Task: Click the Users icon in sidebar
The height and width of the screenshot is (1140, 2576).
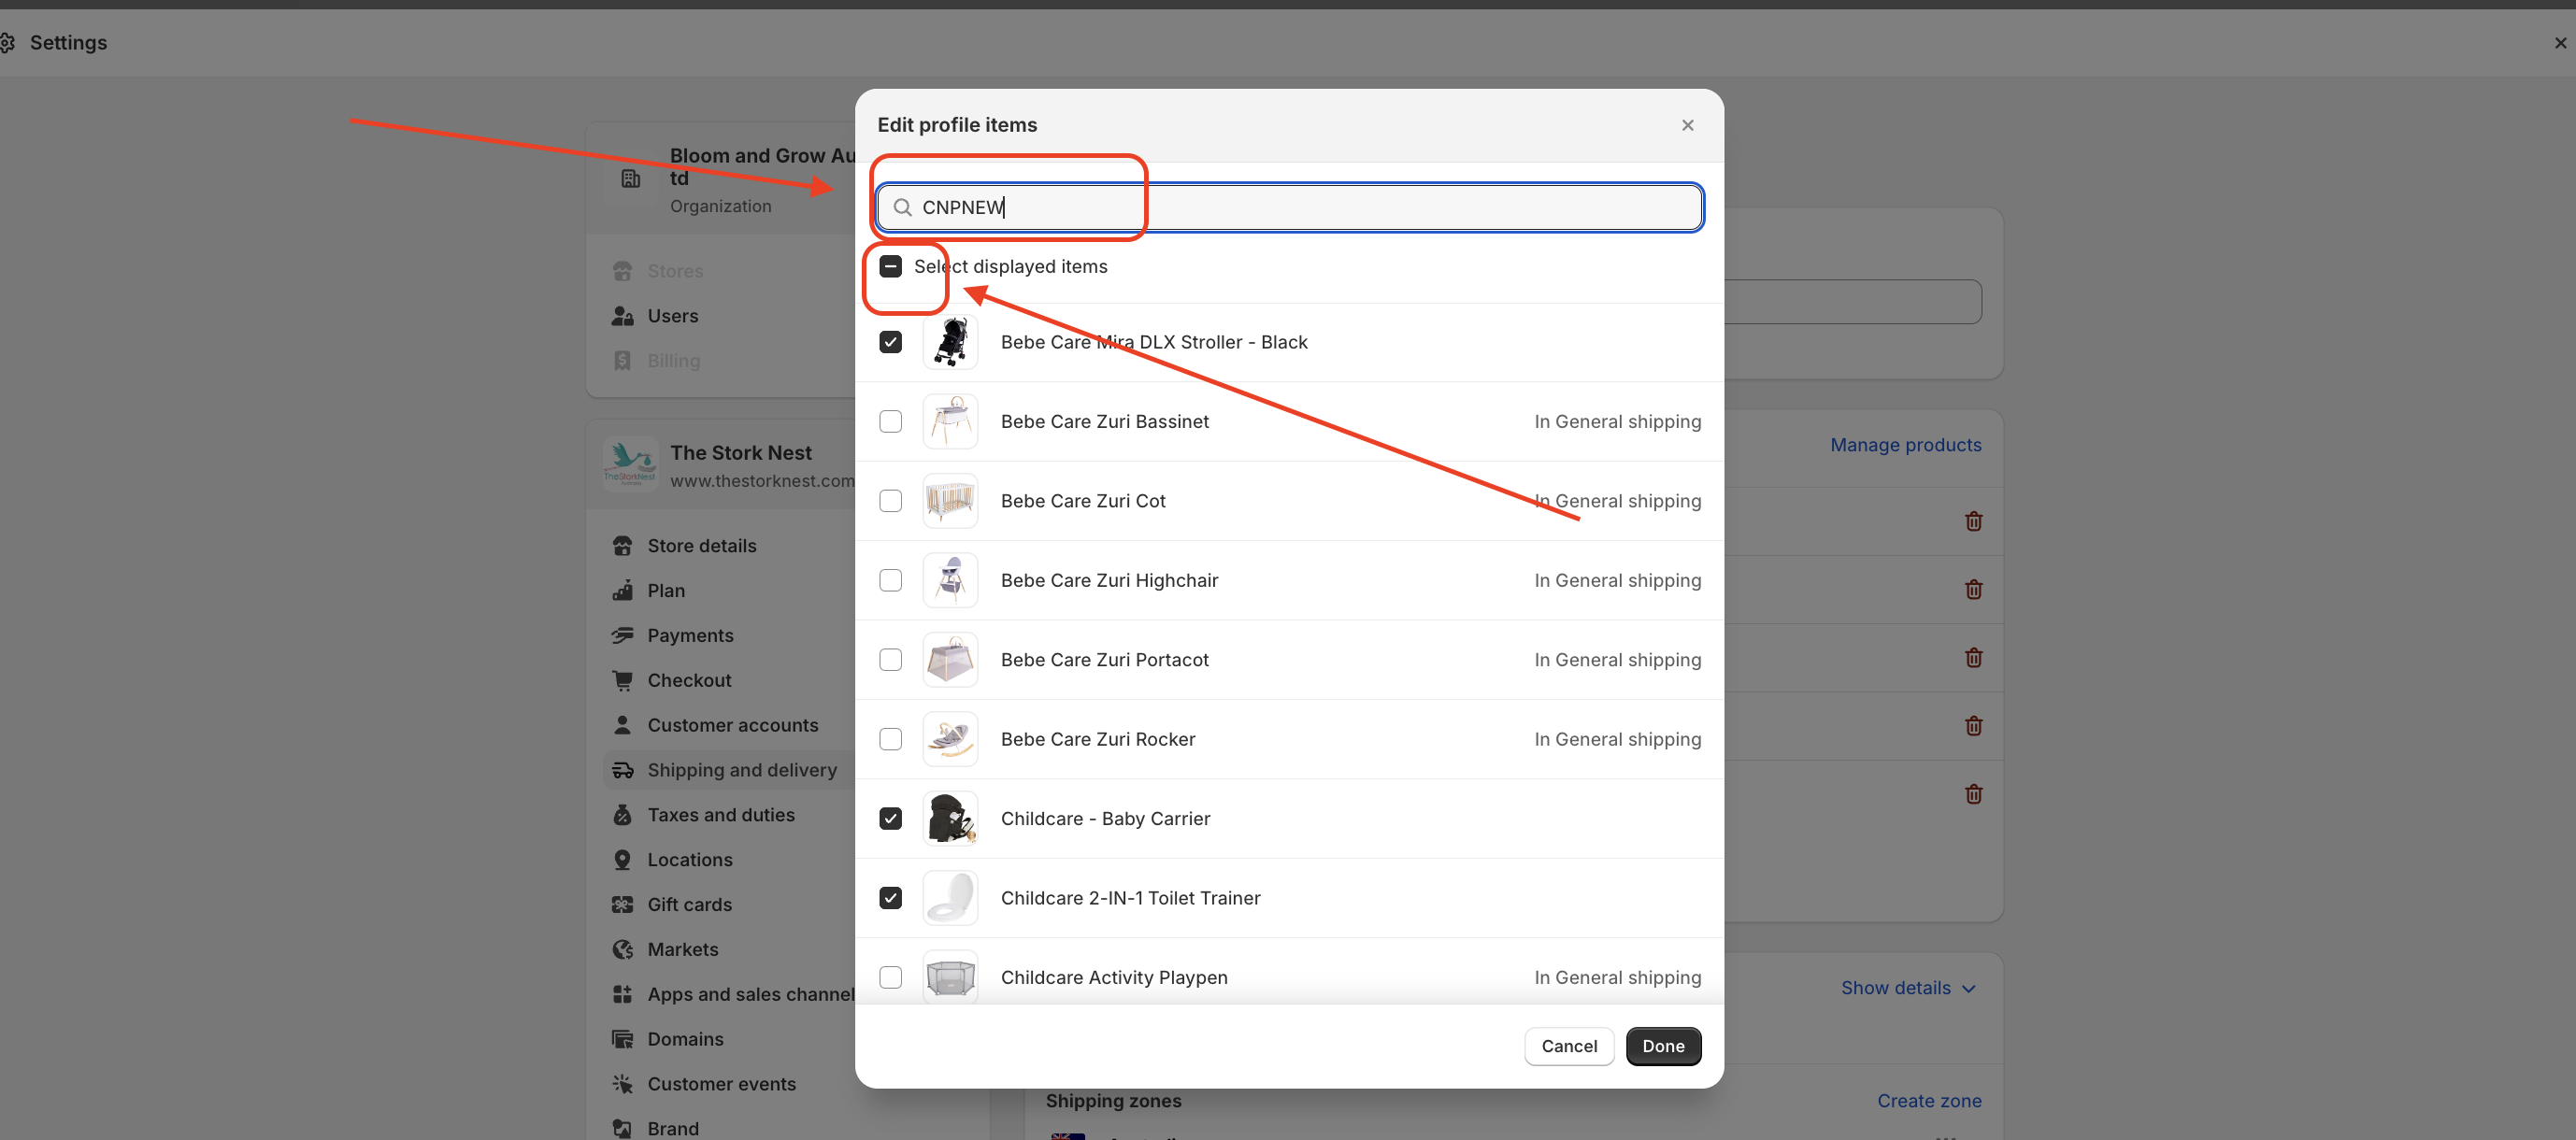Action: pyautogui.click(x=622, y=316)
